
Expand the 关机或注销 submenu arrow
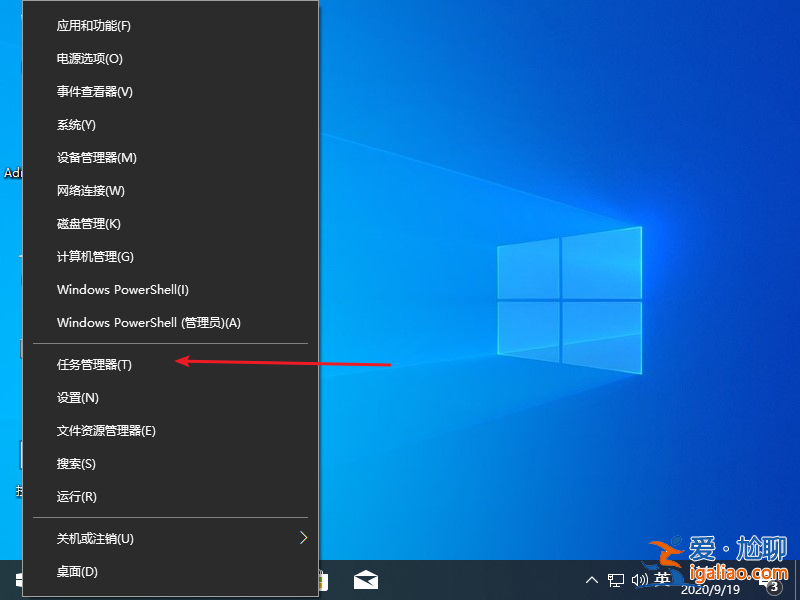point(303,538)
